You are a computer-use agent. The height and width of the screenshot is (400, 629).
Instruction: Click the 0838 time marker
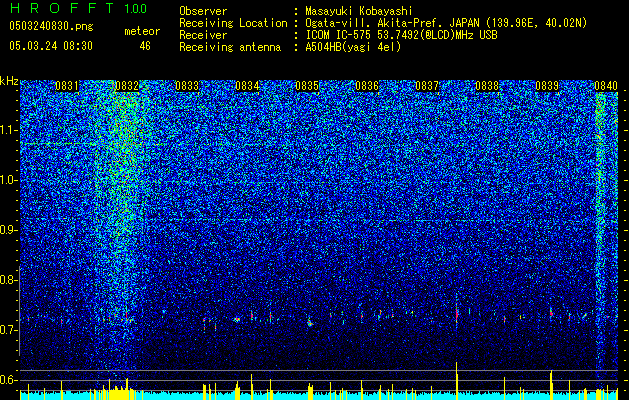(x=487, y=86)
